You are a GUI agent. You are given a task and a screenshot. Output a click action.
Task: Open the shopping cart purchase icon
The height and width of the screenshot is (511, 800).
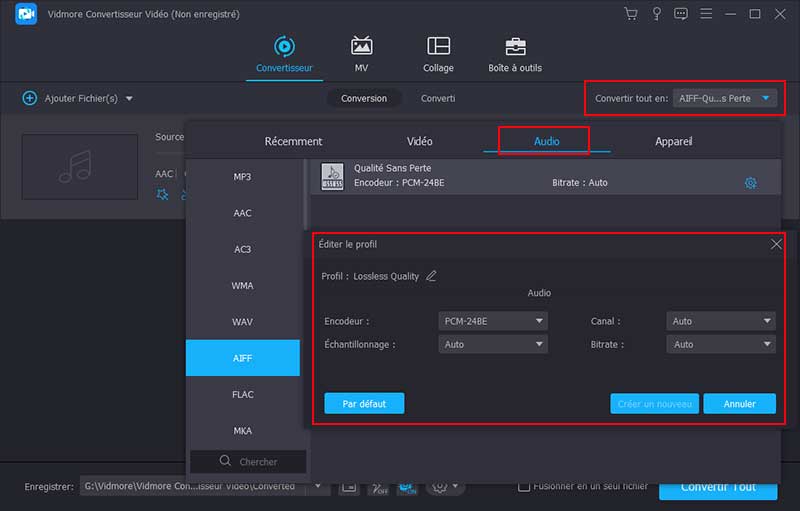click(631, 14)
